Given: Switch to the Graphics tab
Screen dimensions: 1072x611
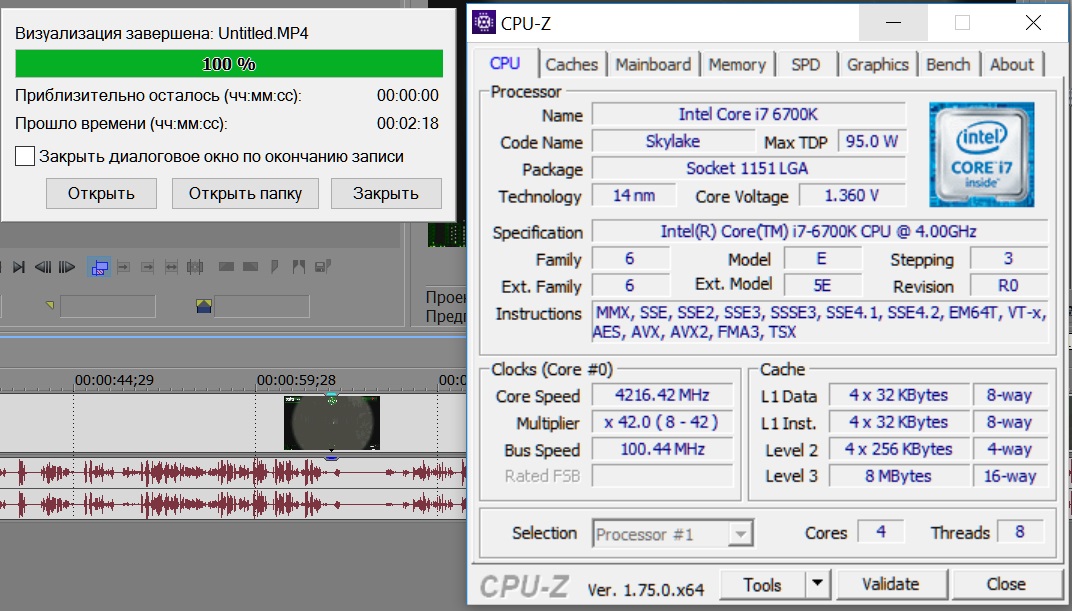Looking at the screenshot, I should (x=878, y=65).
